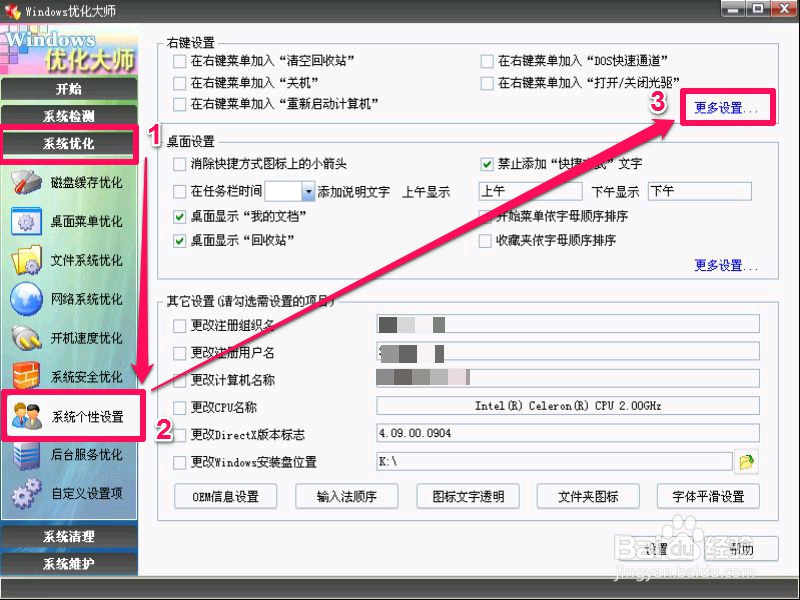The image size is (800, 600).
Task: Uncheck 禁止添加“快捷方式”文字 checkbox
Action: point(487,164)
